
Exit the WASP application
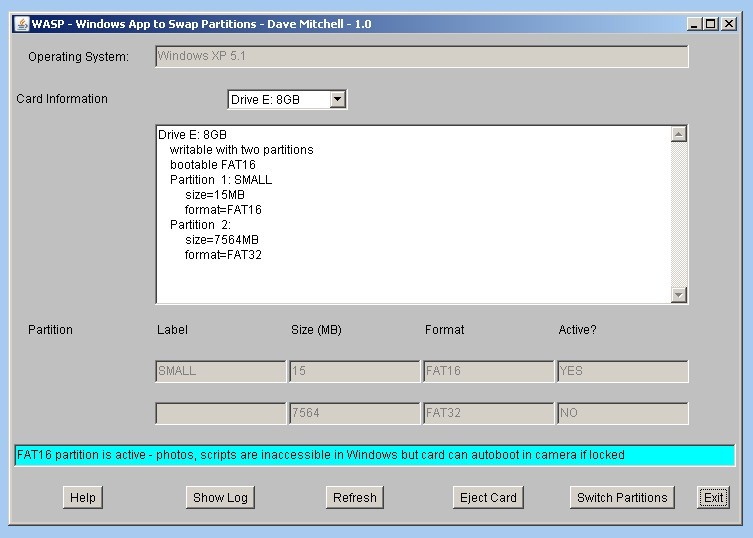click(713, 498)
